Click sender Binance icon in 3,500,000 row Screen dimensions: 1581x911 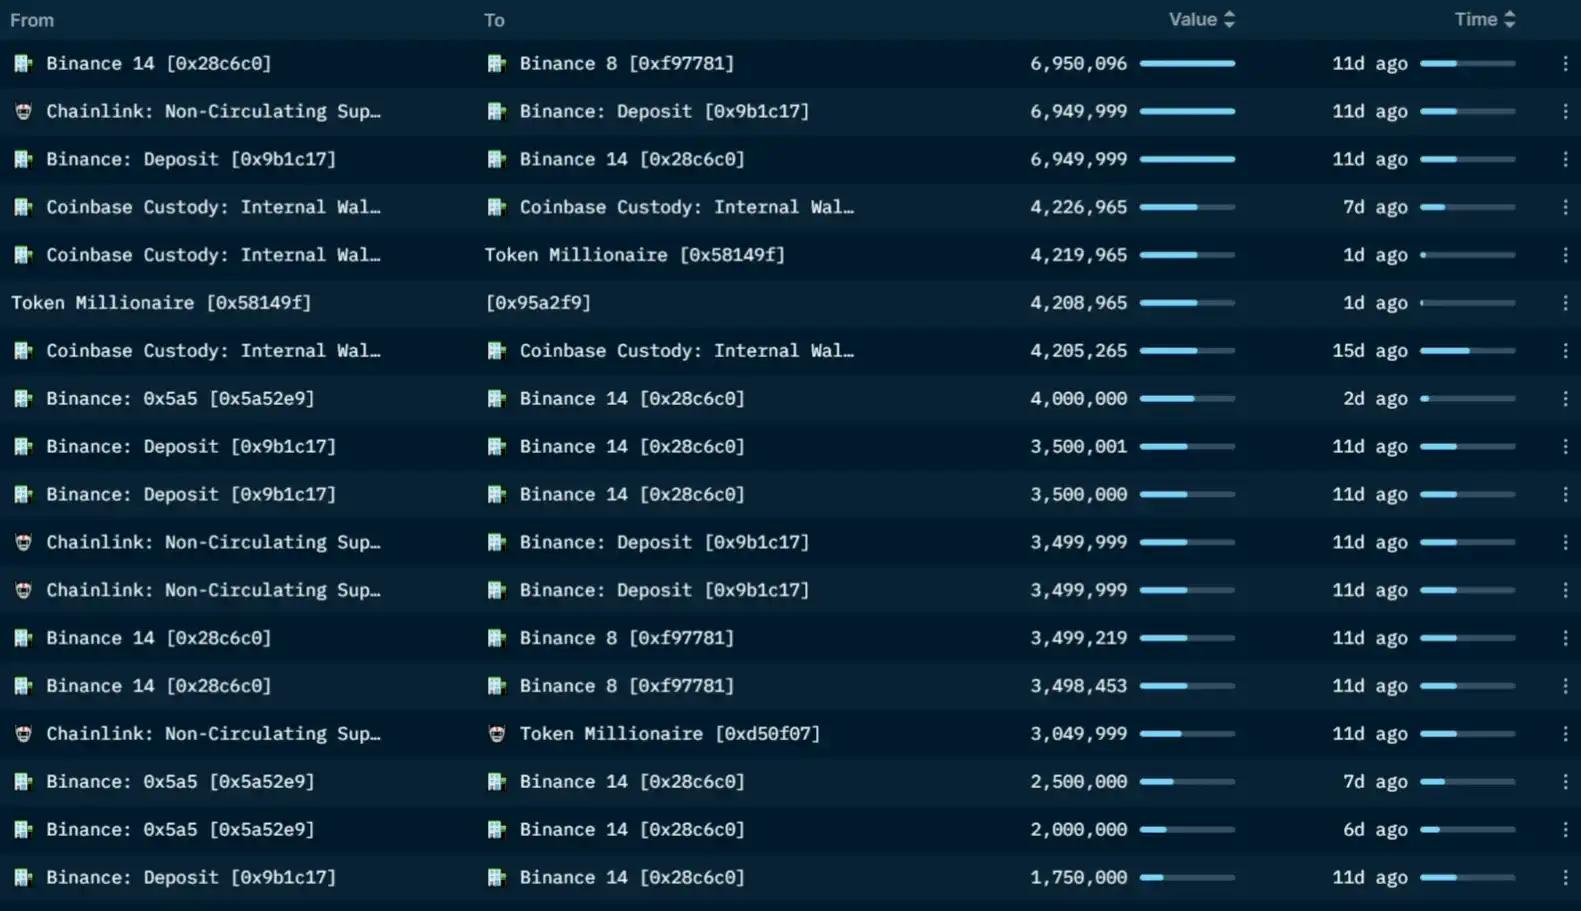(23, 495)
